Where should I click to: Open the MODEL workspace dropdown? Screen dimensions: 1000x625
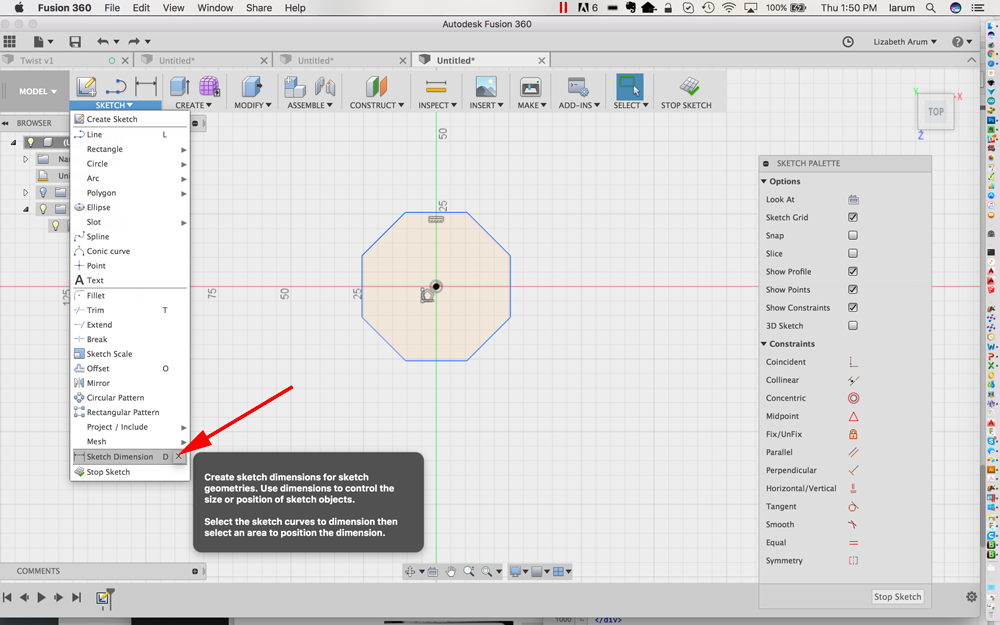tap(37, 91)
